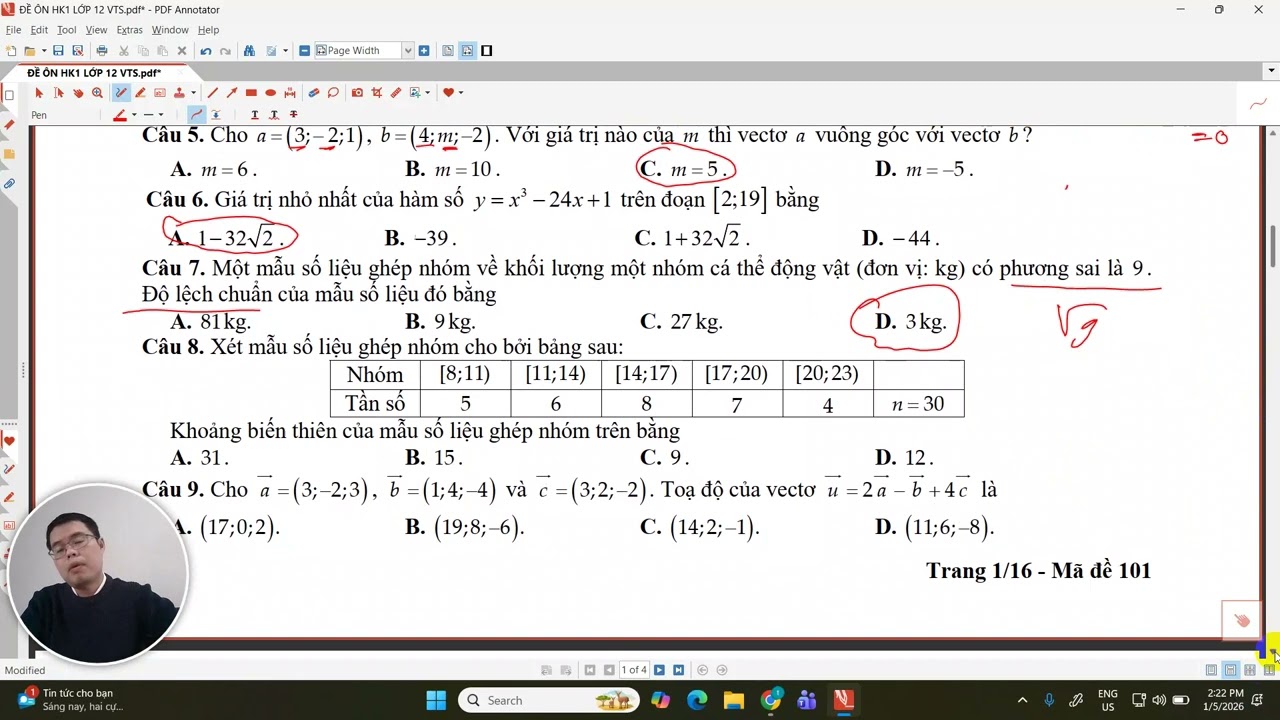Expand the Stamp tool dropdown arrow

click(x=193, y=93)
